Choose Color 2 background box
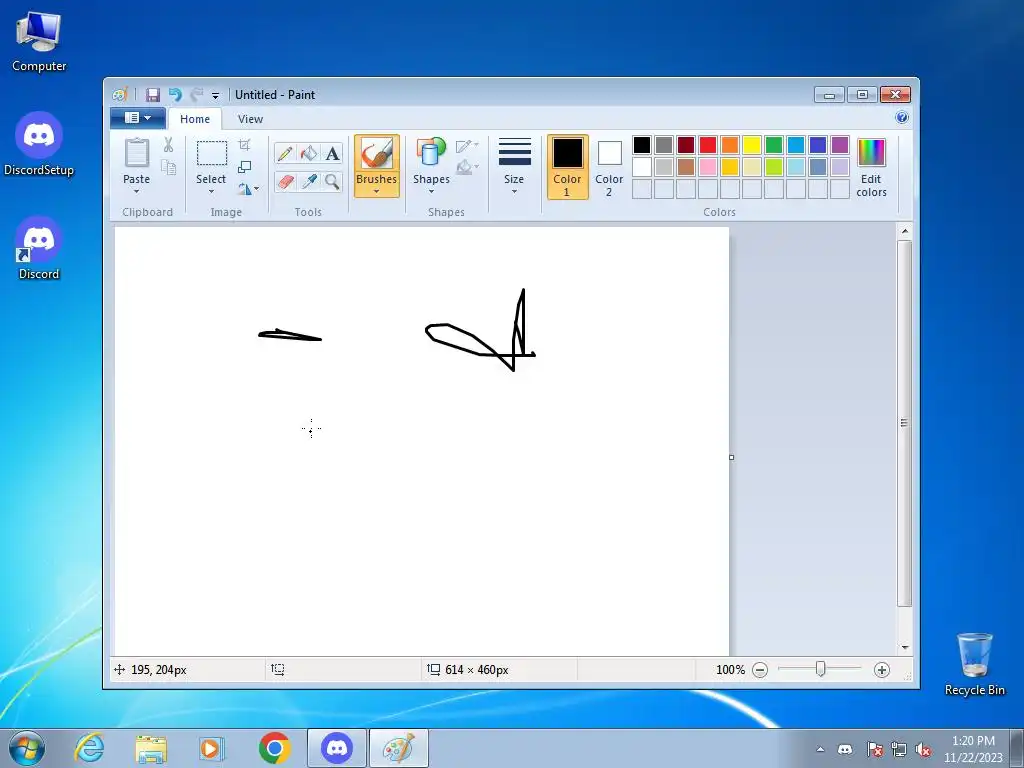 (609, 167)
